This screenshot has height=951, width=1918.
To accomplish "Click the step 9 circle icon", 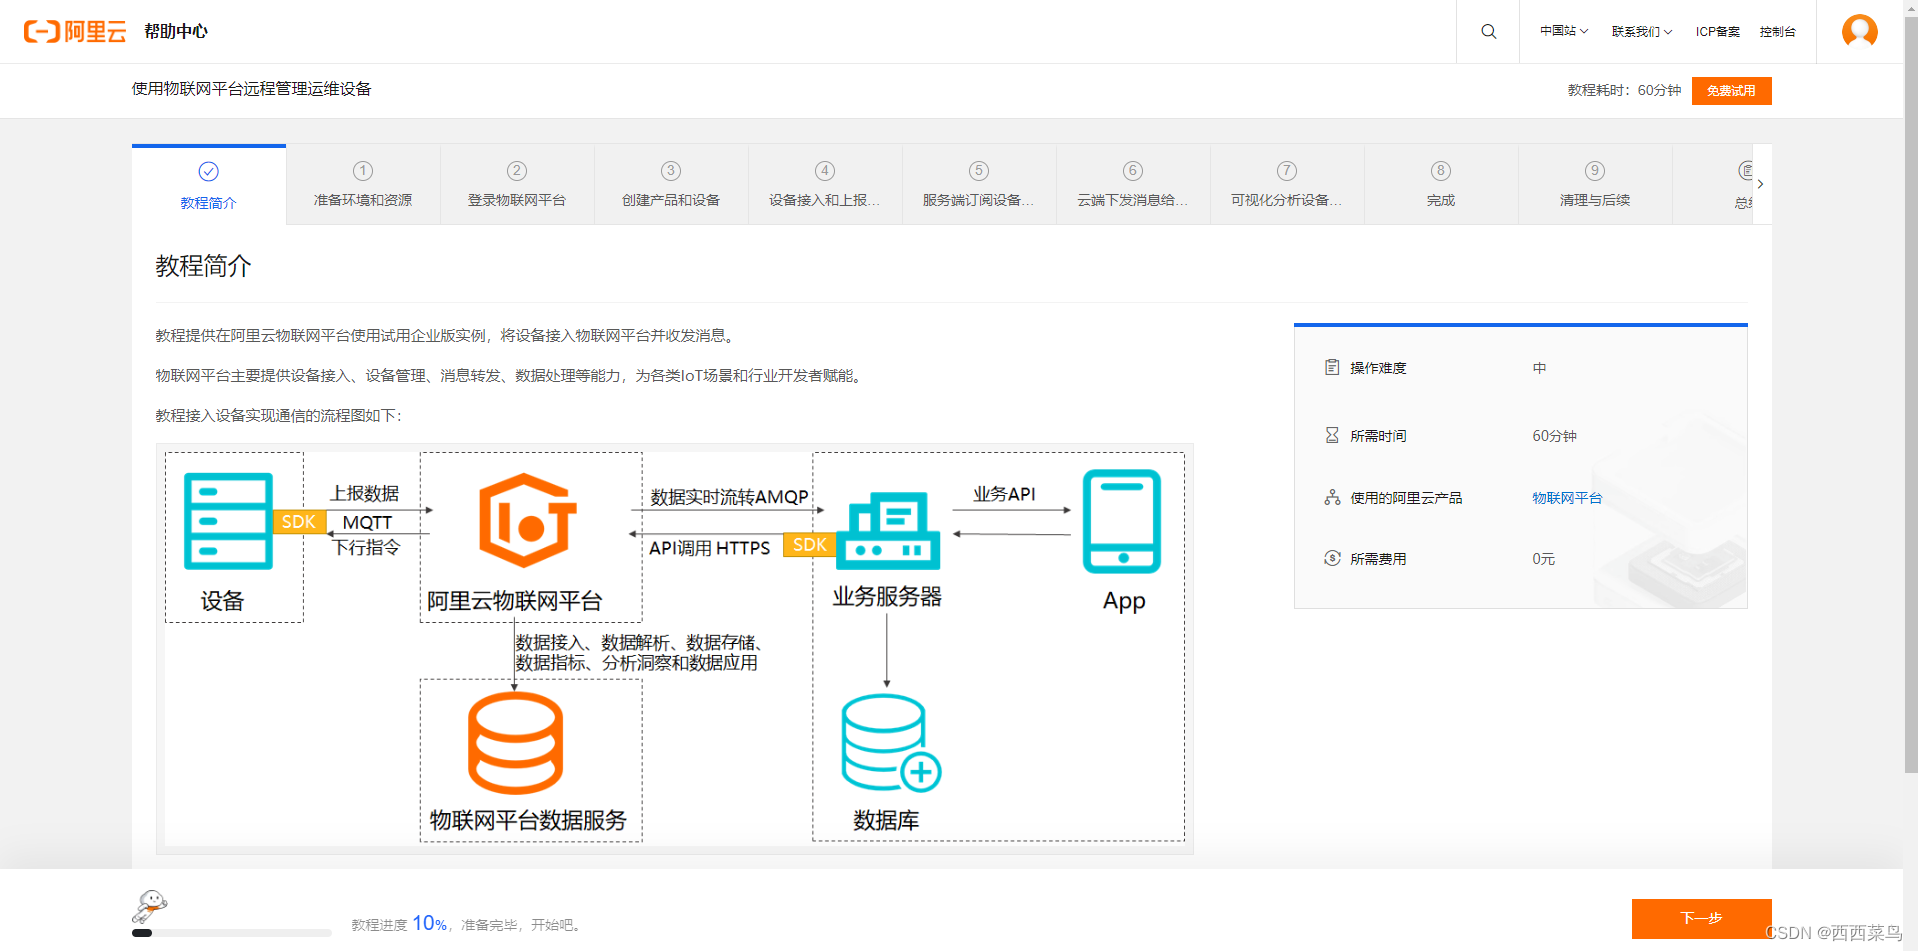I will coord(1595,171).
